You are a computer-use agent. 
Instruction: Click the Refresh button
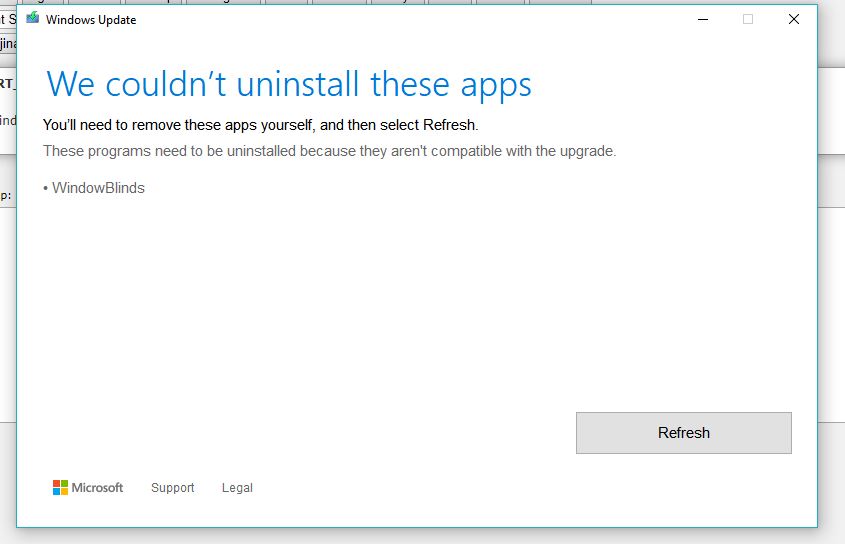(x=683, y=433)
